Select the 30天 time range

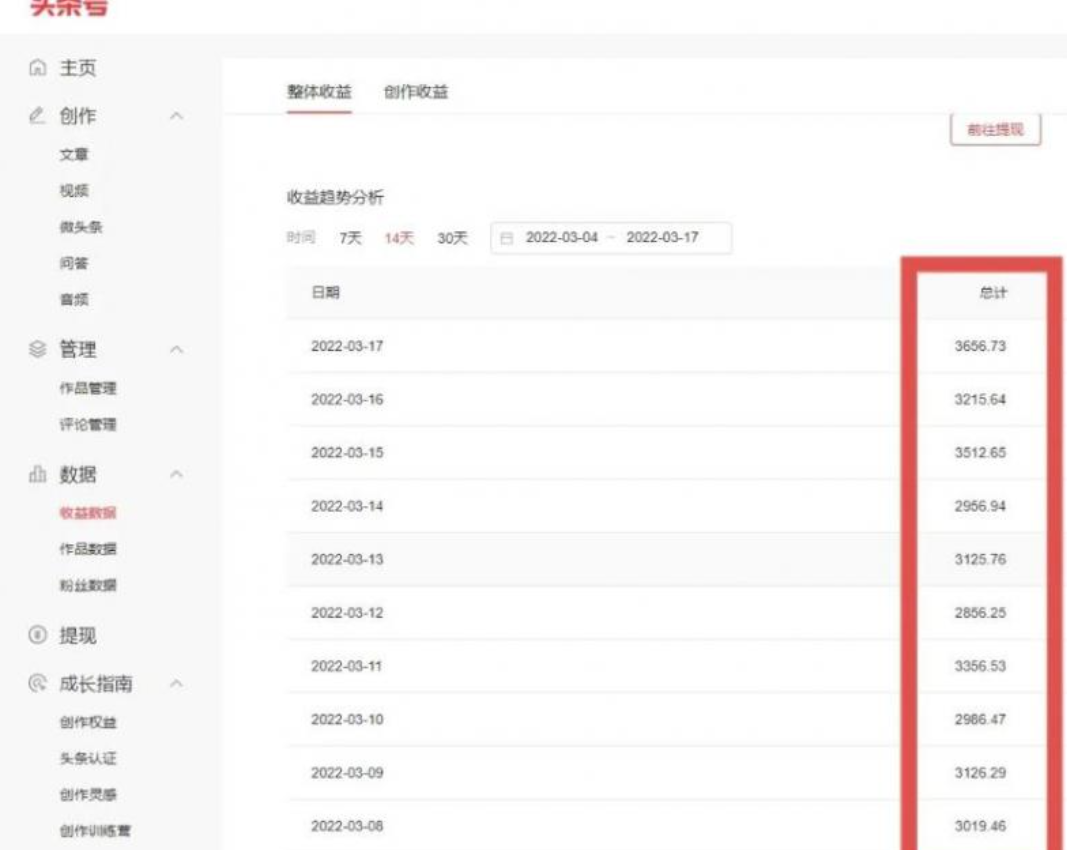453,238
